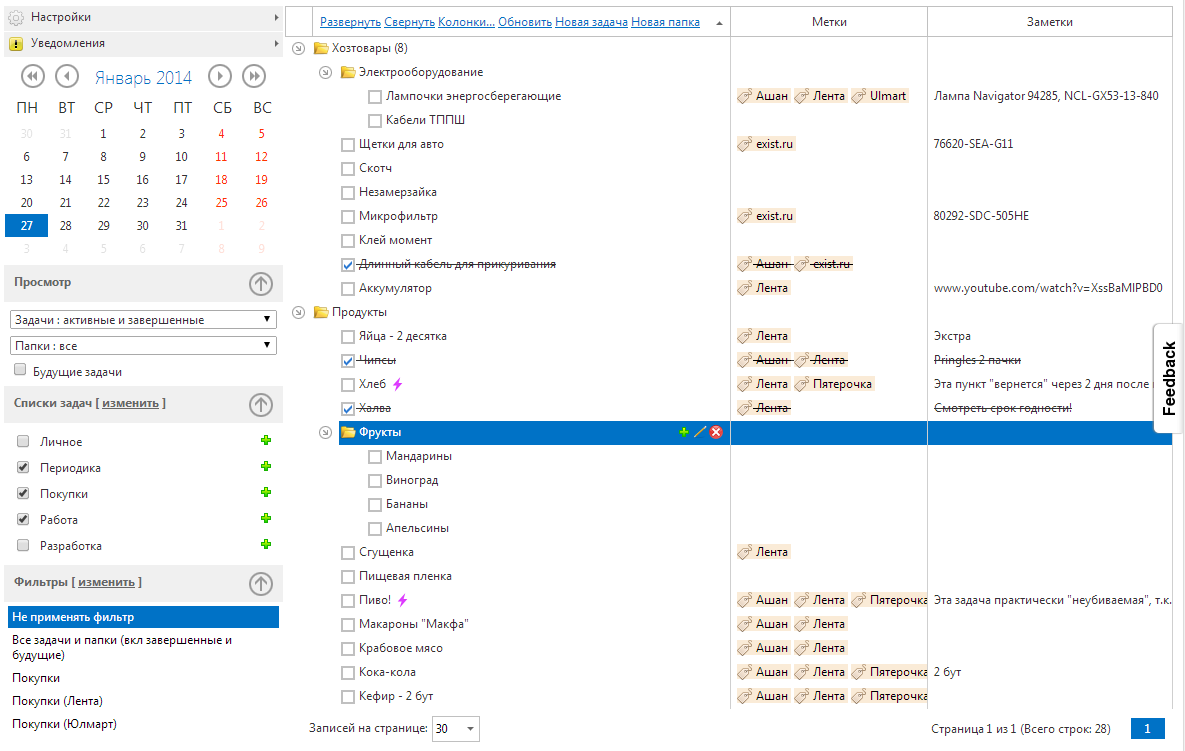
Task: Enable the Разработка list checkbox
Action: tap(23, 545)
